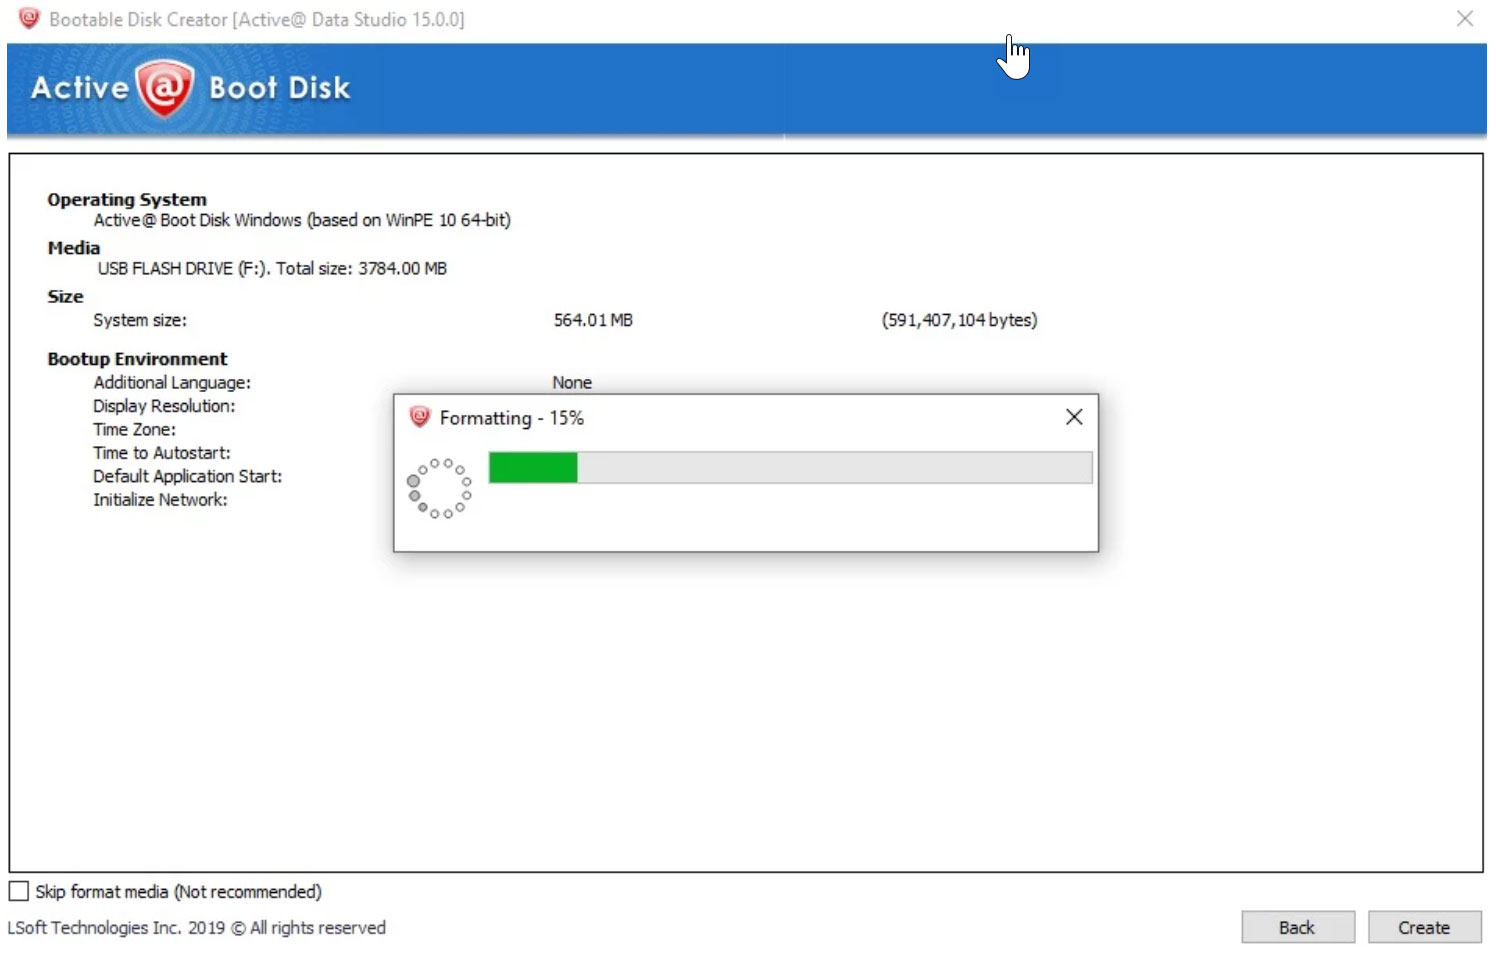Viewport: 1496px width, 960px height.
Task: Click the Bootup Environment section heading
Action: [x=137, y=358]
